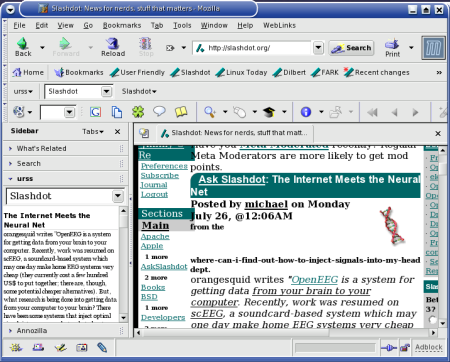
Task: Open the Print options dropdown arrow
Action: pos(411,48)
